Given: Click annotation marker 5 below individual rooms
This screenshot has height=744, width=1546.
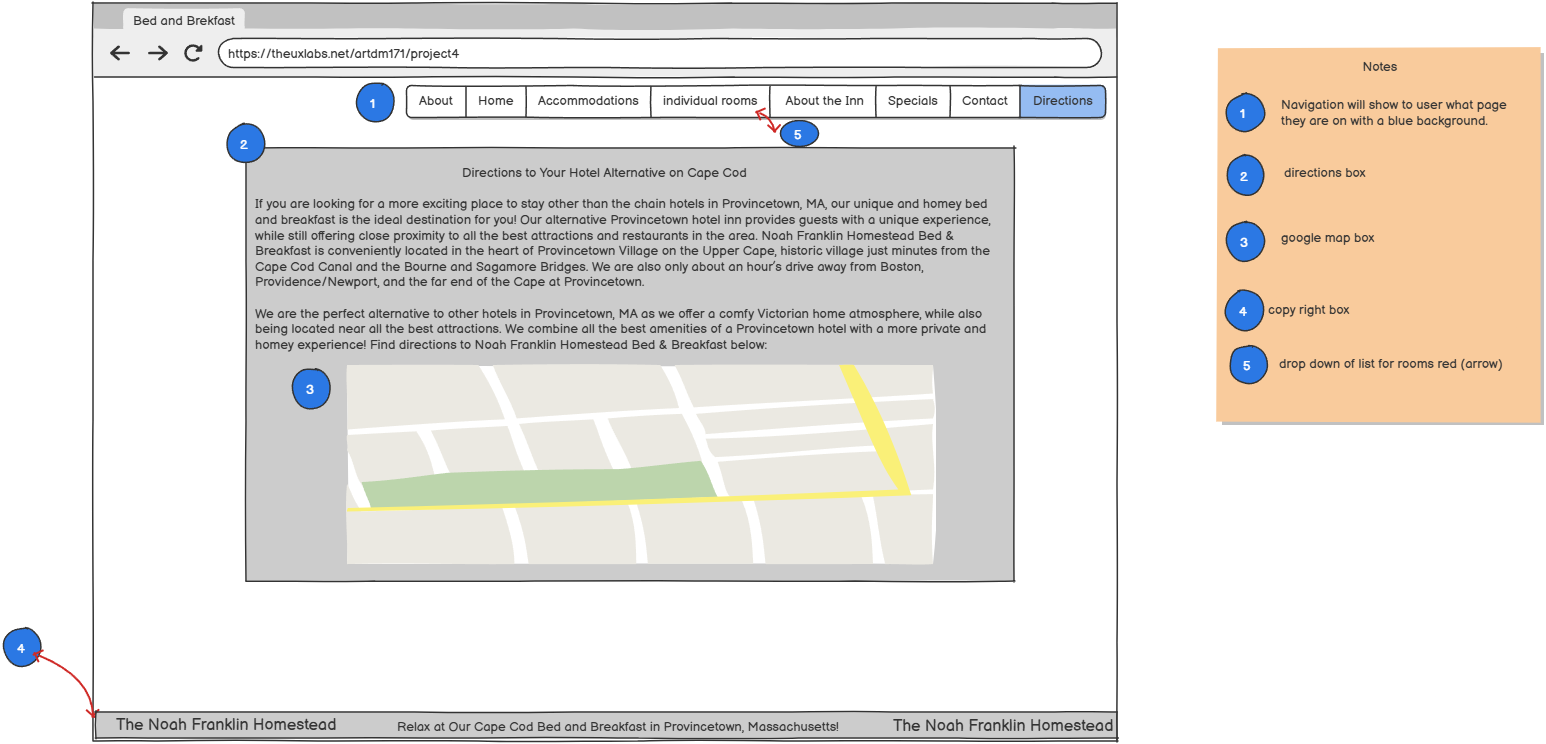Looking at the screenshot, I should tap(799, 132).
